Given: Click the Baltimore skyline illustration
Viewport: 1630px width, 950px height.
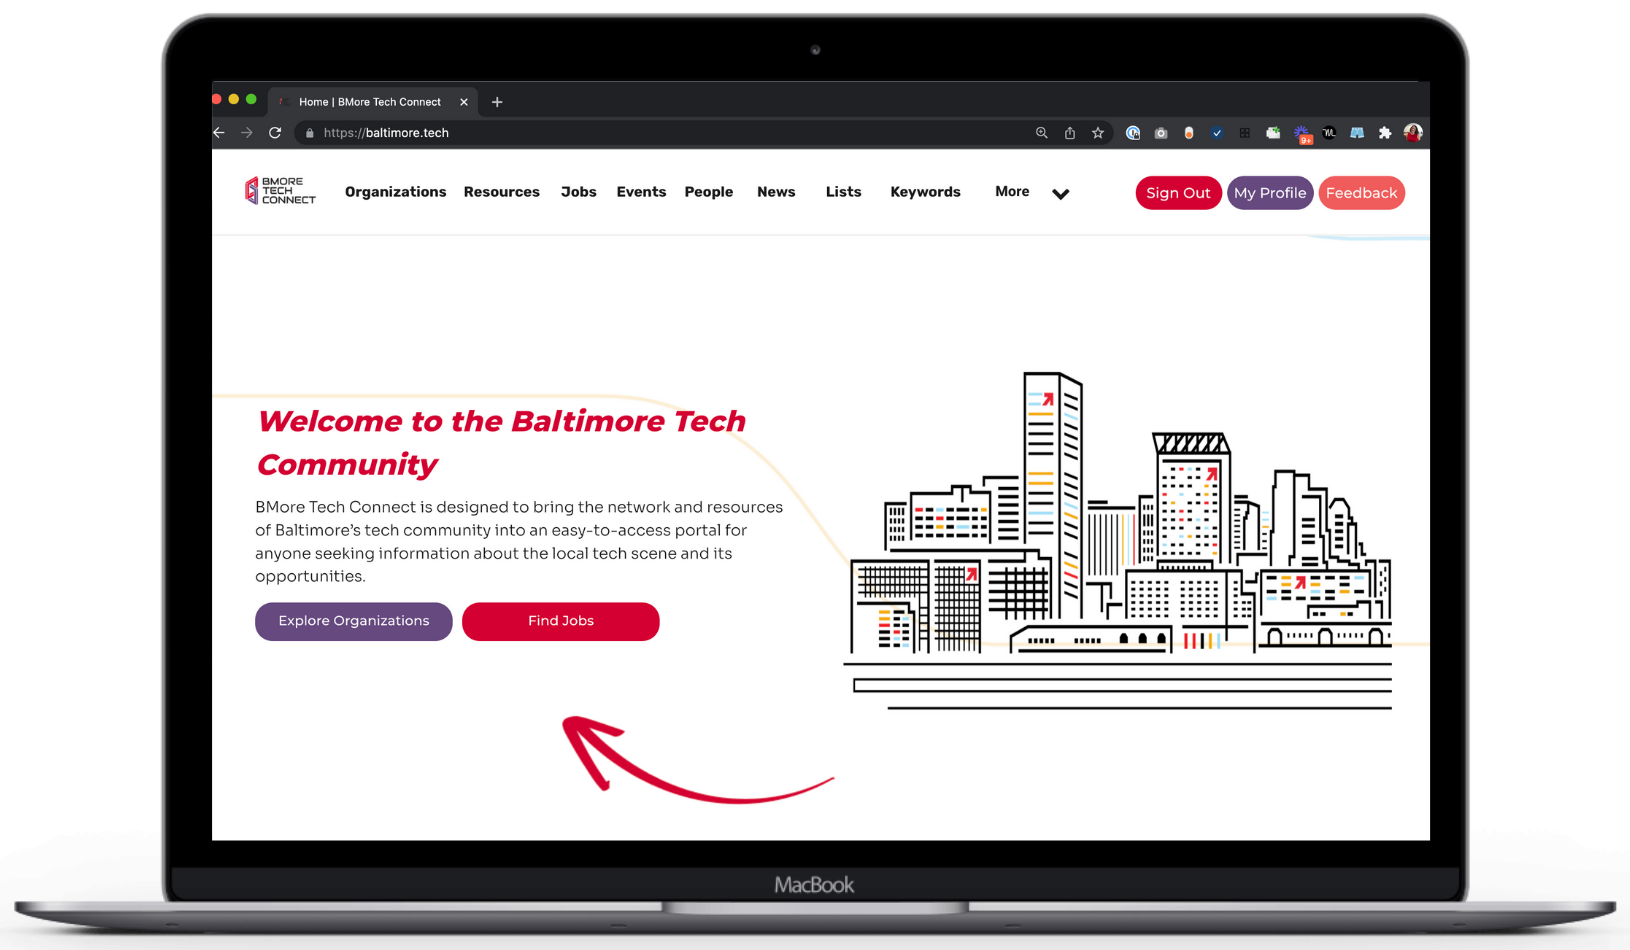Looking at the screenshot, I should [1118, 540].
